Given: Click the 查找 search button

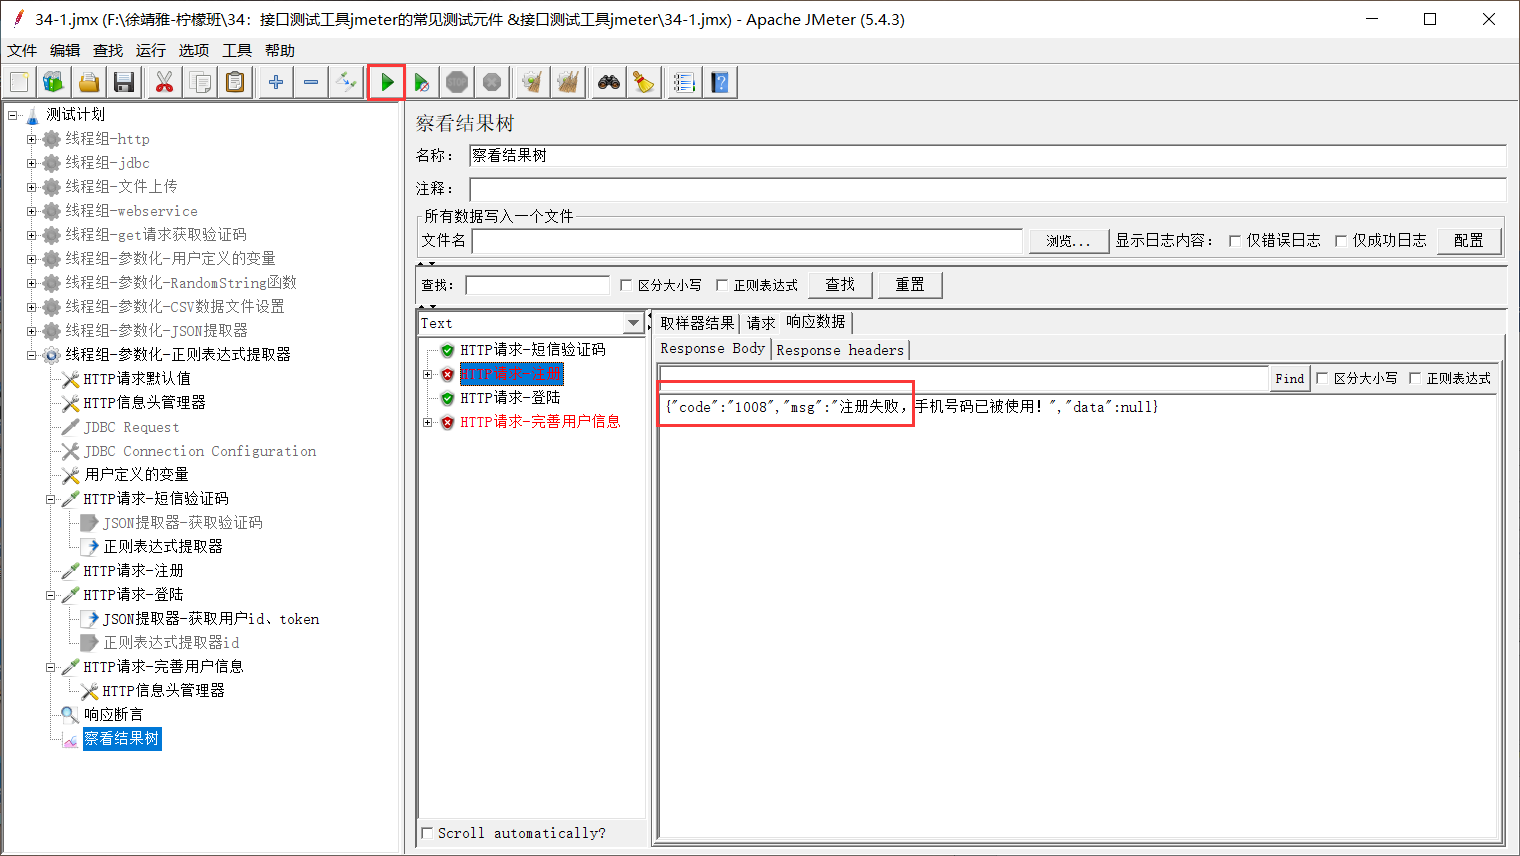Looking at the screenshot, I should (839, 285).
